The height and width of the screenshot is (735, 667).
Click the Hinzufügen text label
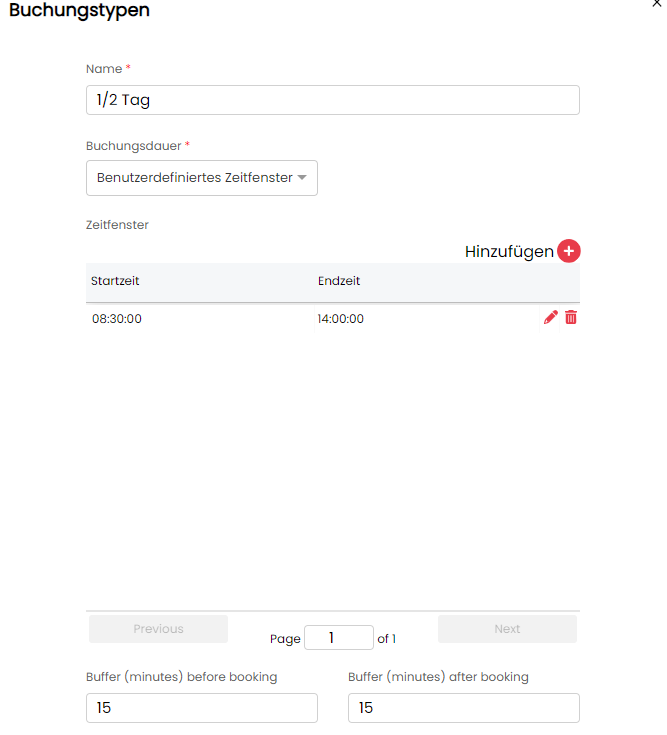point(508,252)
